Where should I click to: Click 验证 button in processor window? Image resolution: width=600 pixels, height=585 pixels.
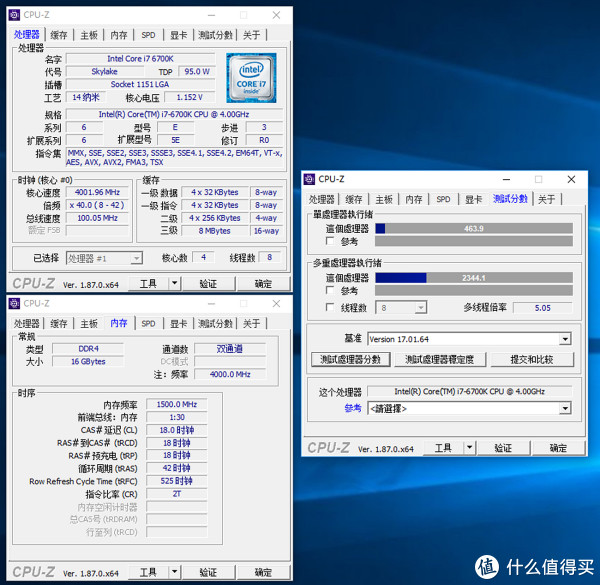pos(208,284)
